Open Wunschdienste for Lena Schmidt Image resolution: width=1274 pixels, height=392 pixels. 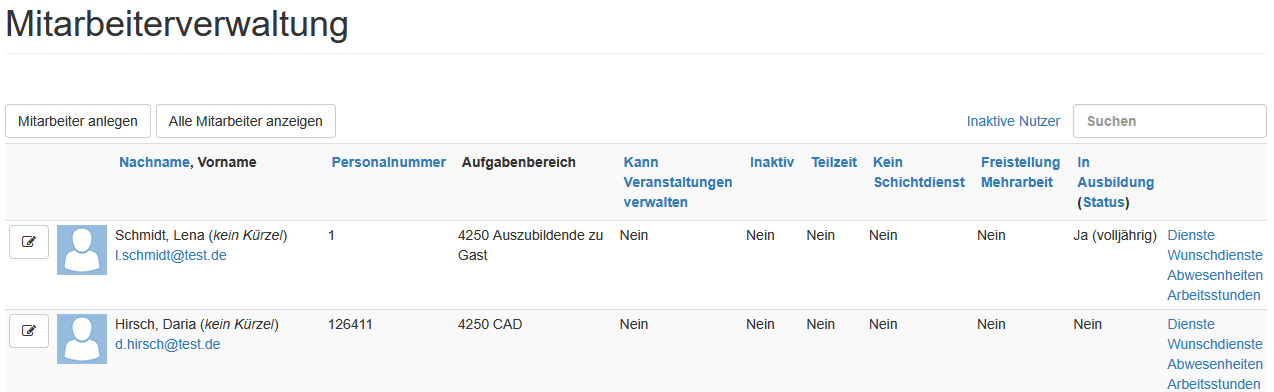[x=1215, y=255]
